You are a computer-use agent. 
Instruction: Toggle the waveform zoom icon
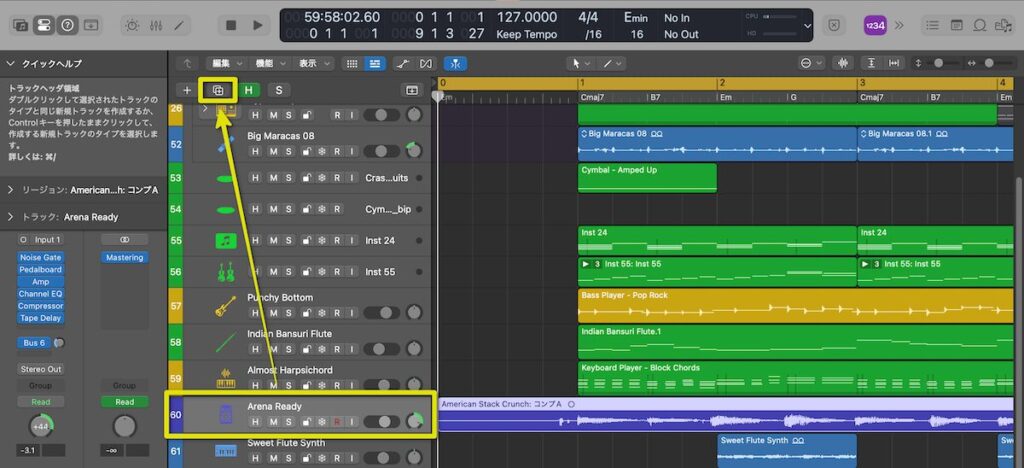click(x=844, y=63)
